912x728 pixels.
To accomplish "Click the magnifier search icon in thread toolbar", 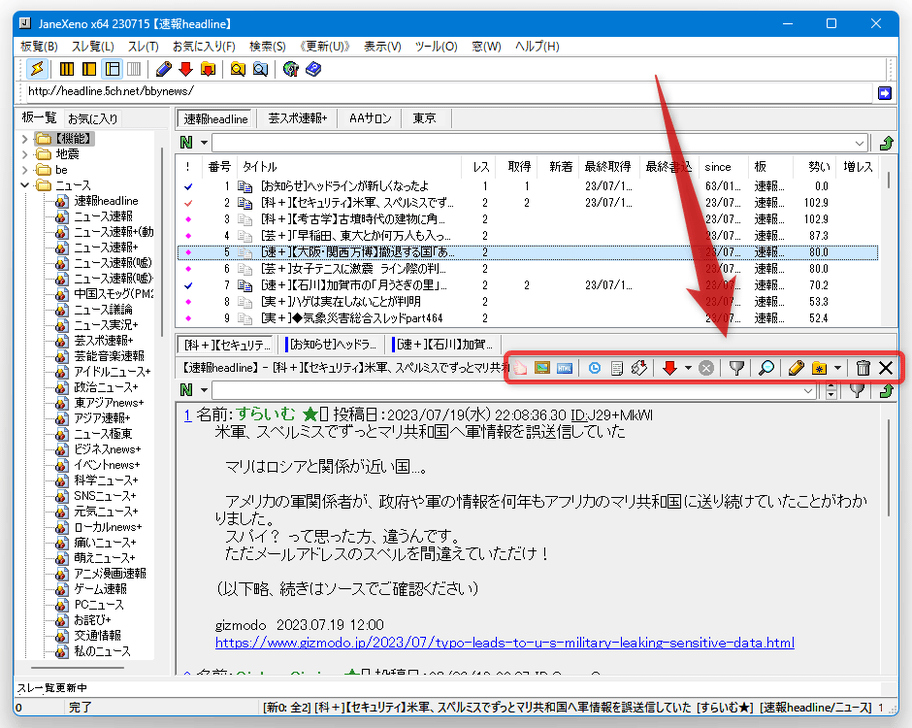I will pos(766,367).
